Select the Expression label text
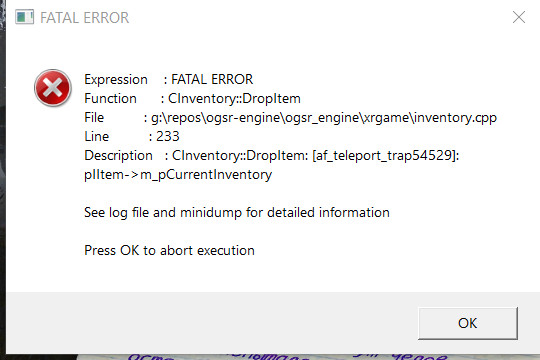The height and width of the screenshot is (360, 540). point(116,80)
